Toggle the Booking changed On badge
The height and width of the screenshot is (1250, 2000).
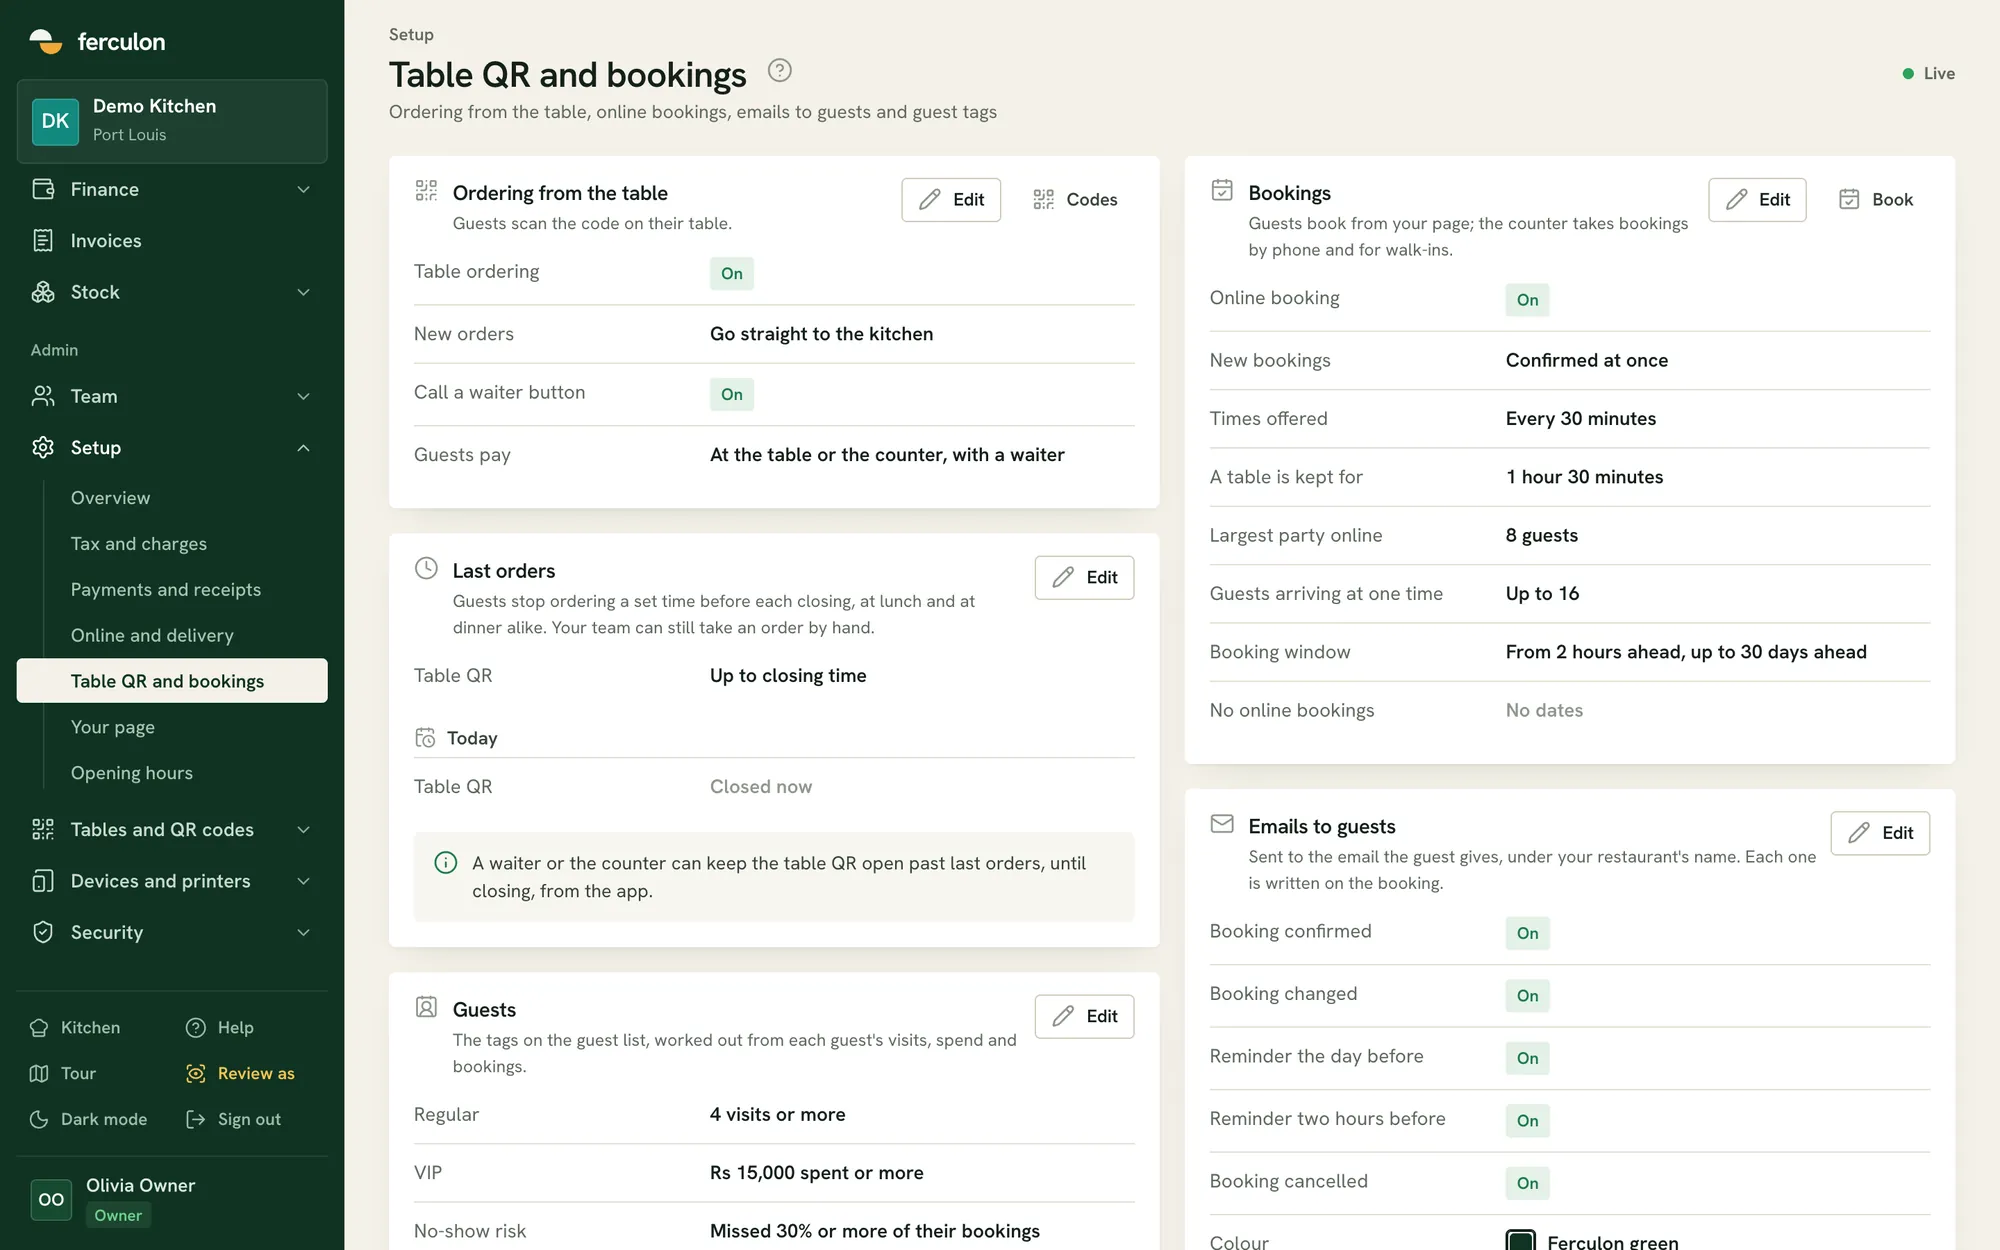[1527, 996]
